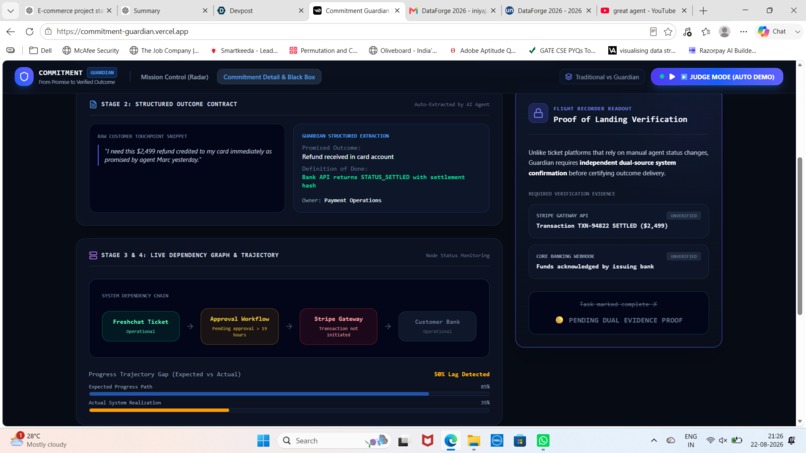
Task: Open the reader view icon in address bar
Action: click(x=653, y=31)
